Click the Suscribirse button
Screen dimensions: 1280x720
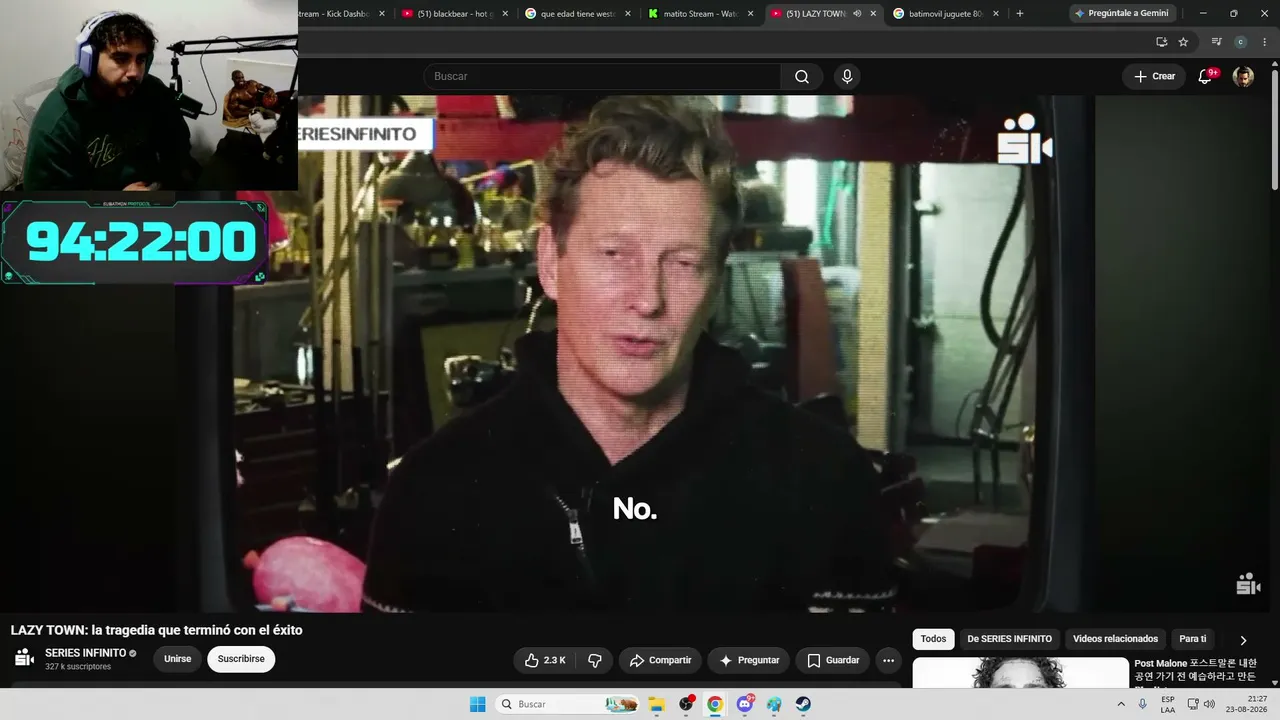[x=241, y=659]
